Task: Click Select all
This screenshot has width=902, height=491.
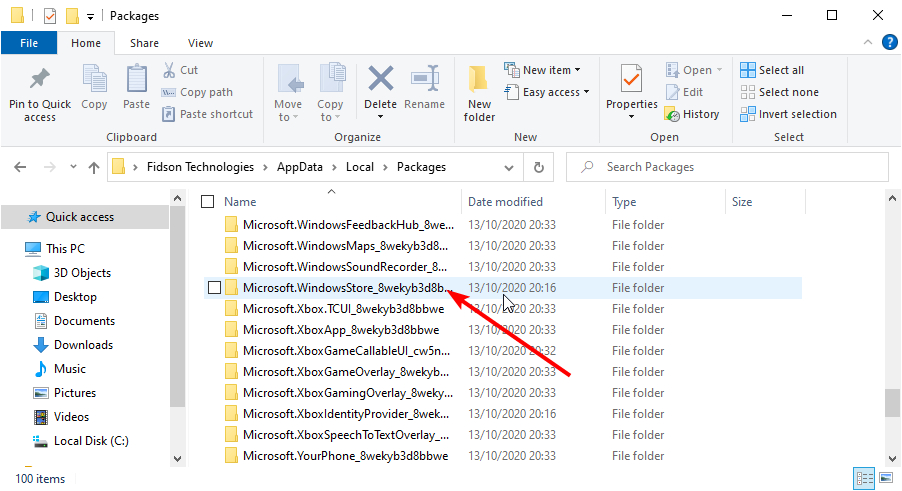Action: click(772, 70)
